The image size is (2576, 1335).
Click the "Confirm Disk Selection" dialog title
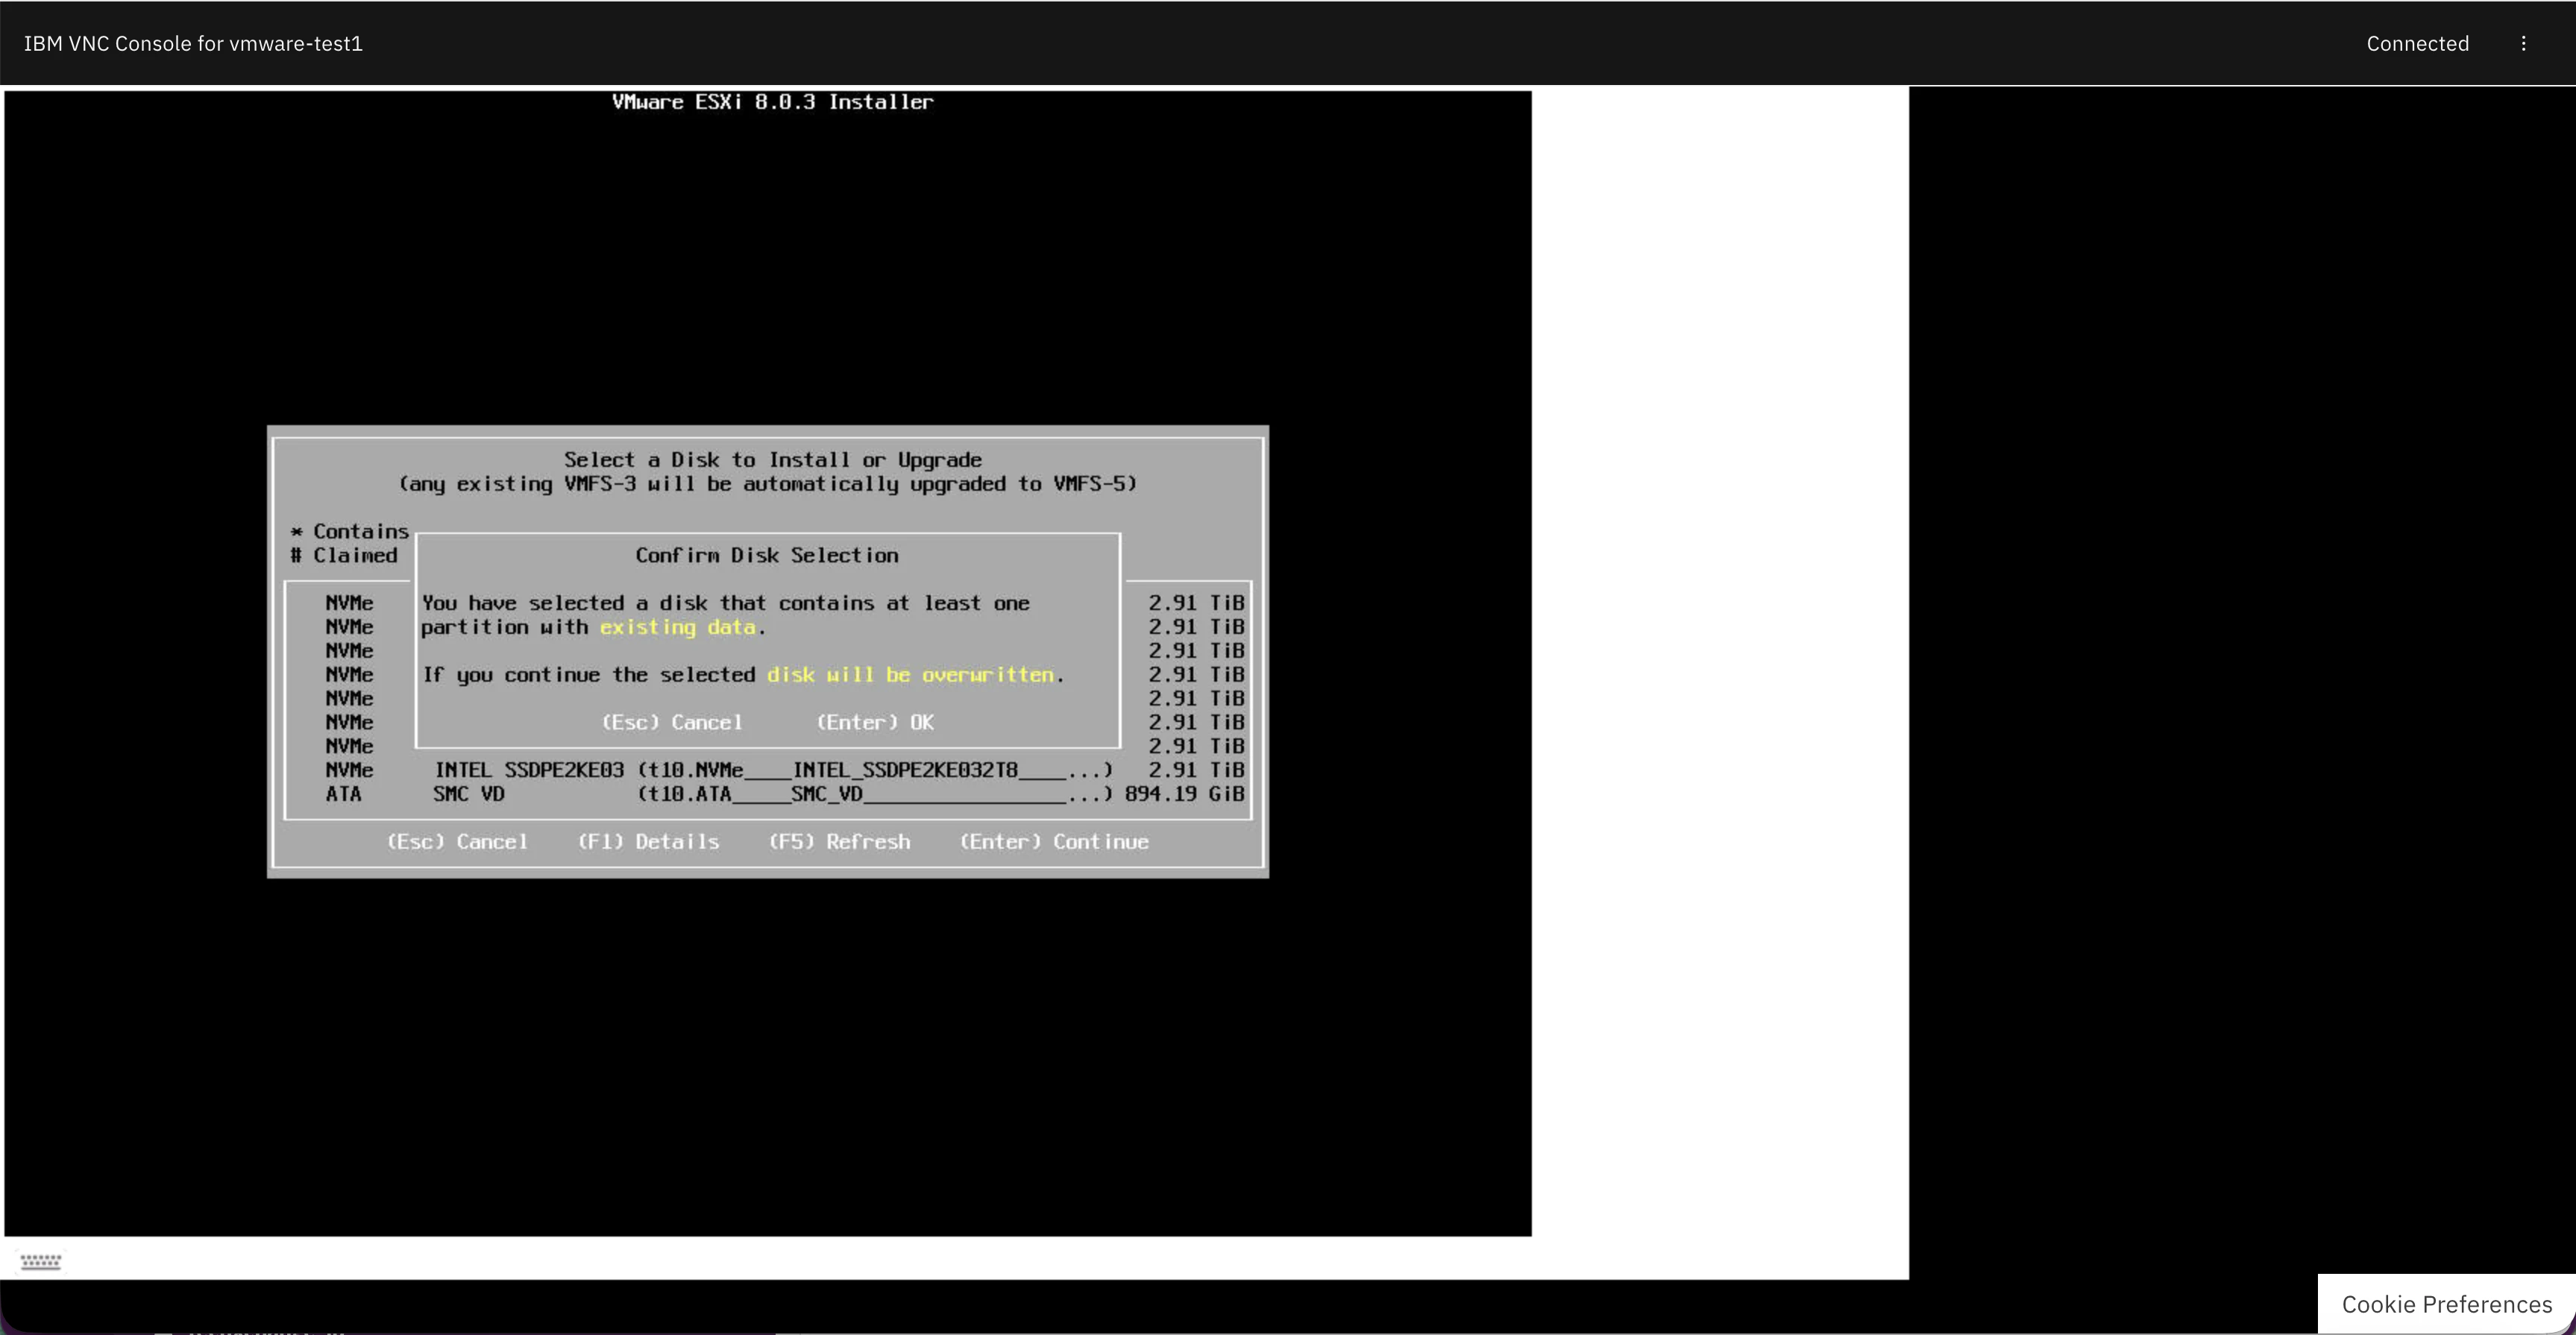767,555
